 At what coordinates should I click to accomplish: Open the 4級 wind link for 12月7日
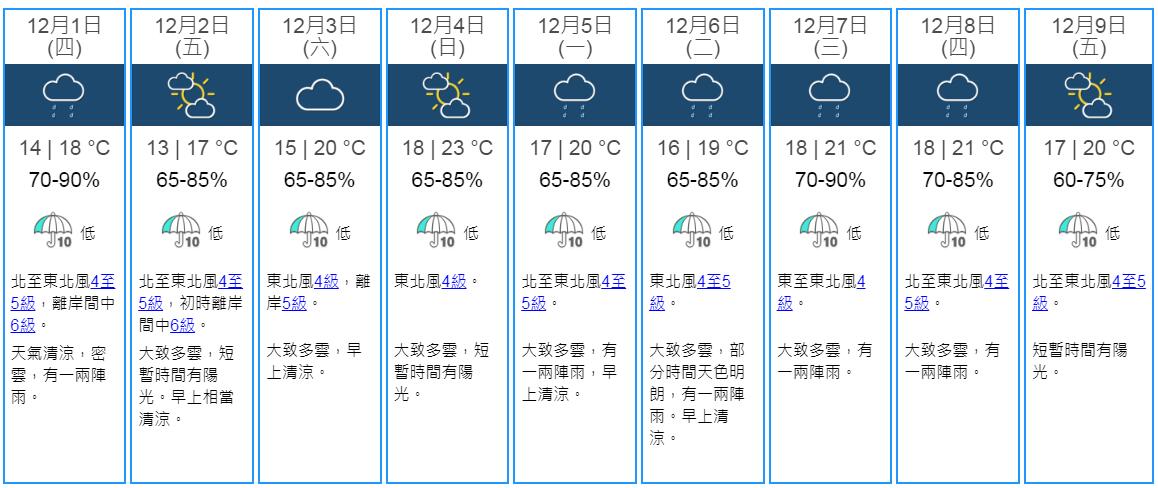[858, 282]
